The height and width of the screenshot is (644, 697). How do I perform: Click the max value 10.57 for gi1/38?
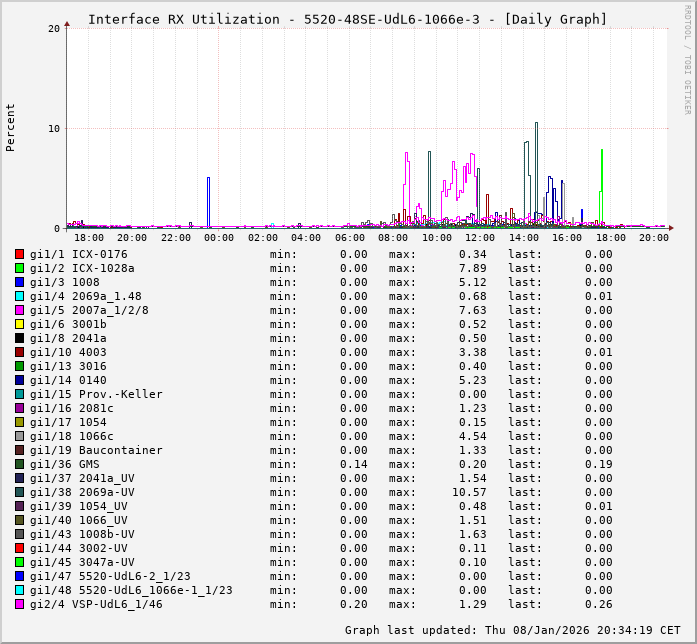tap(469, 492)
